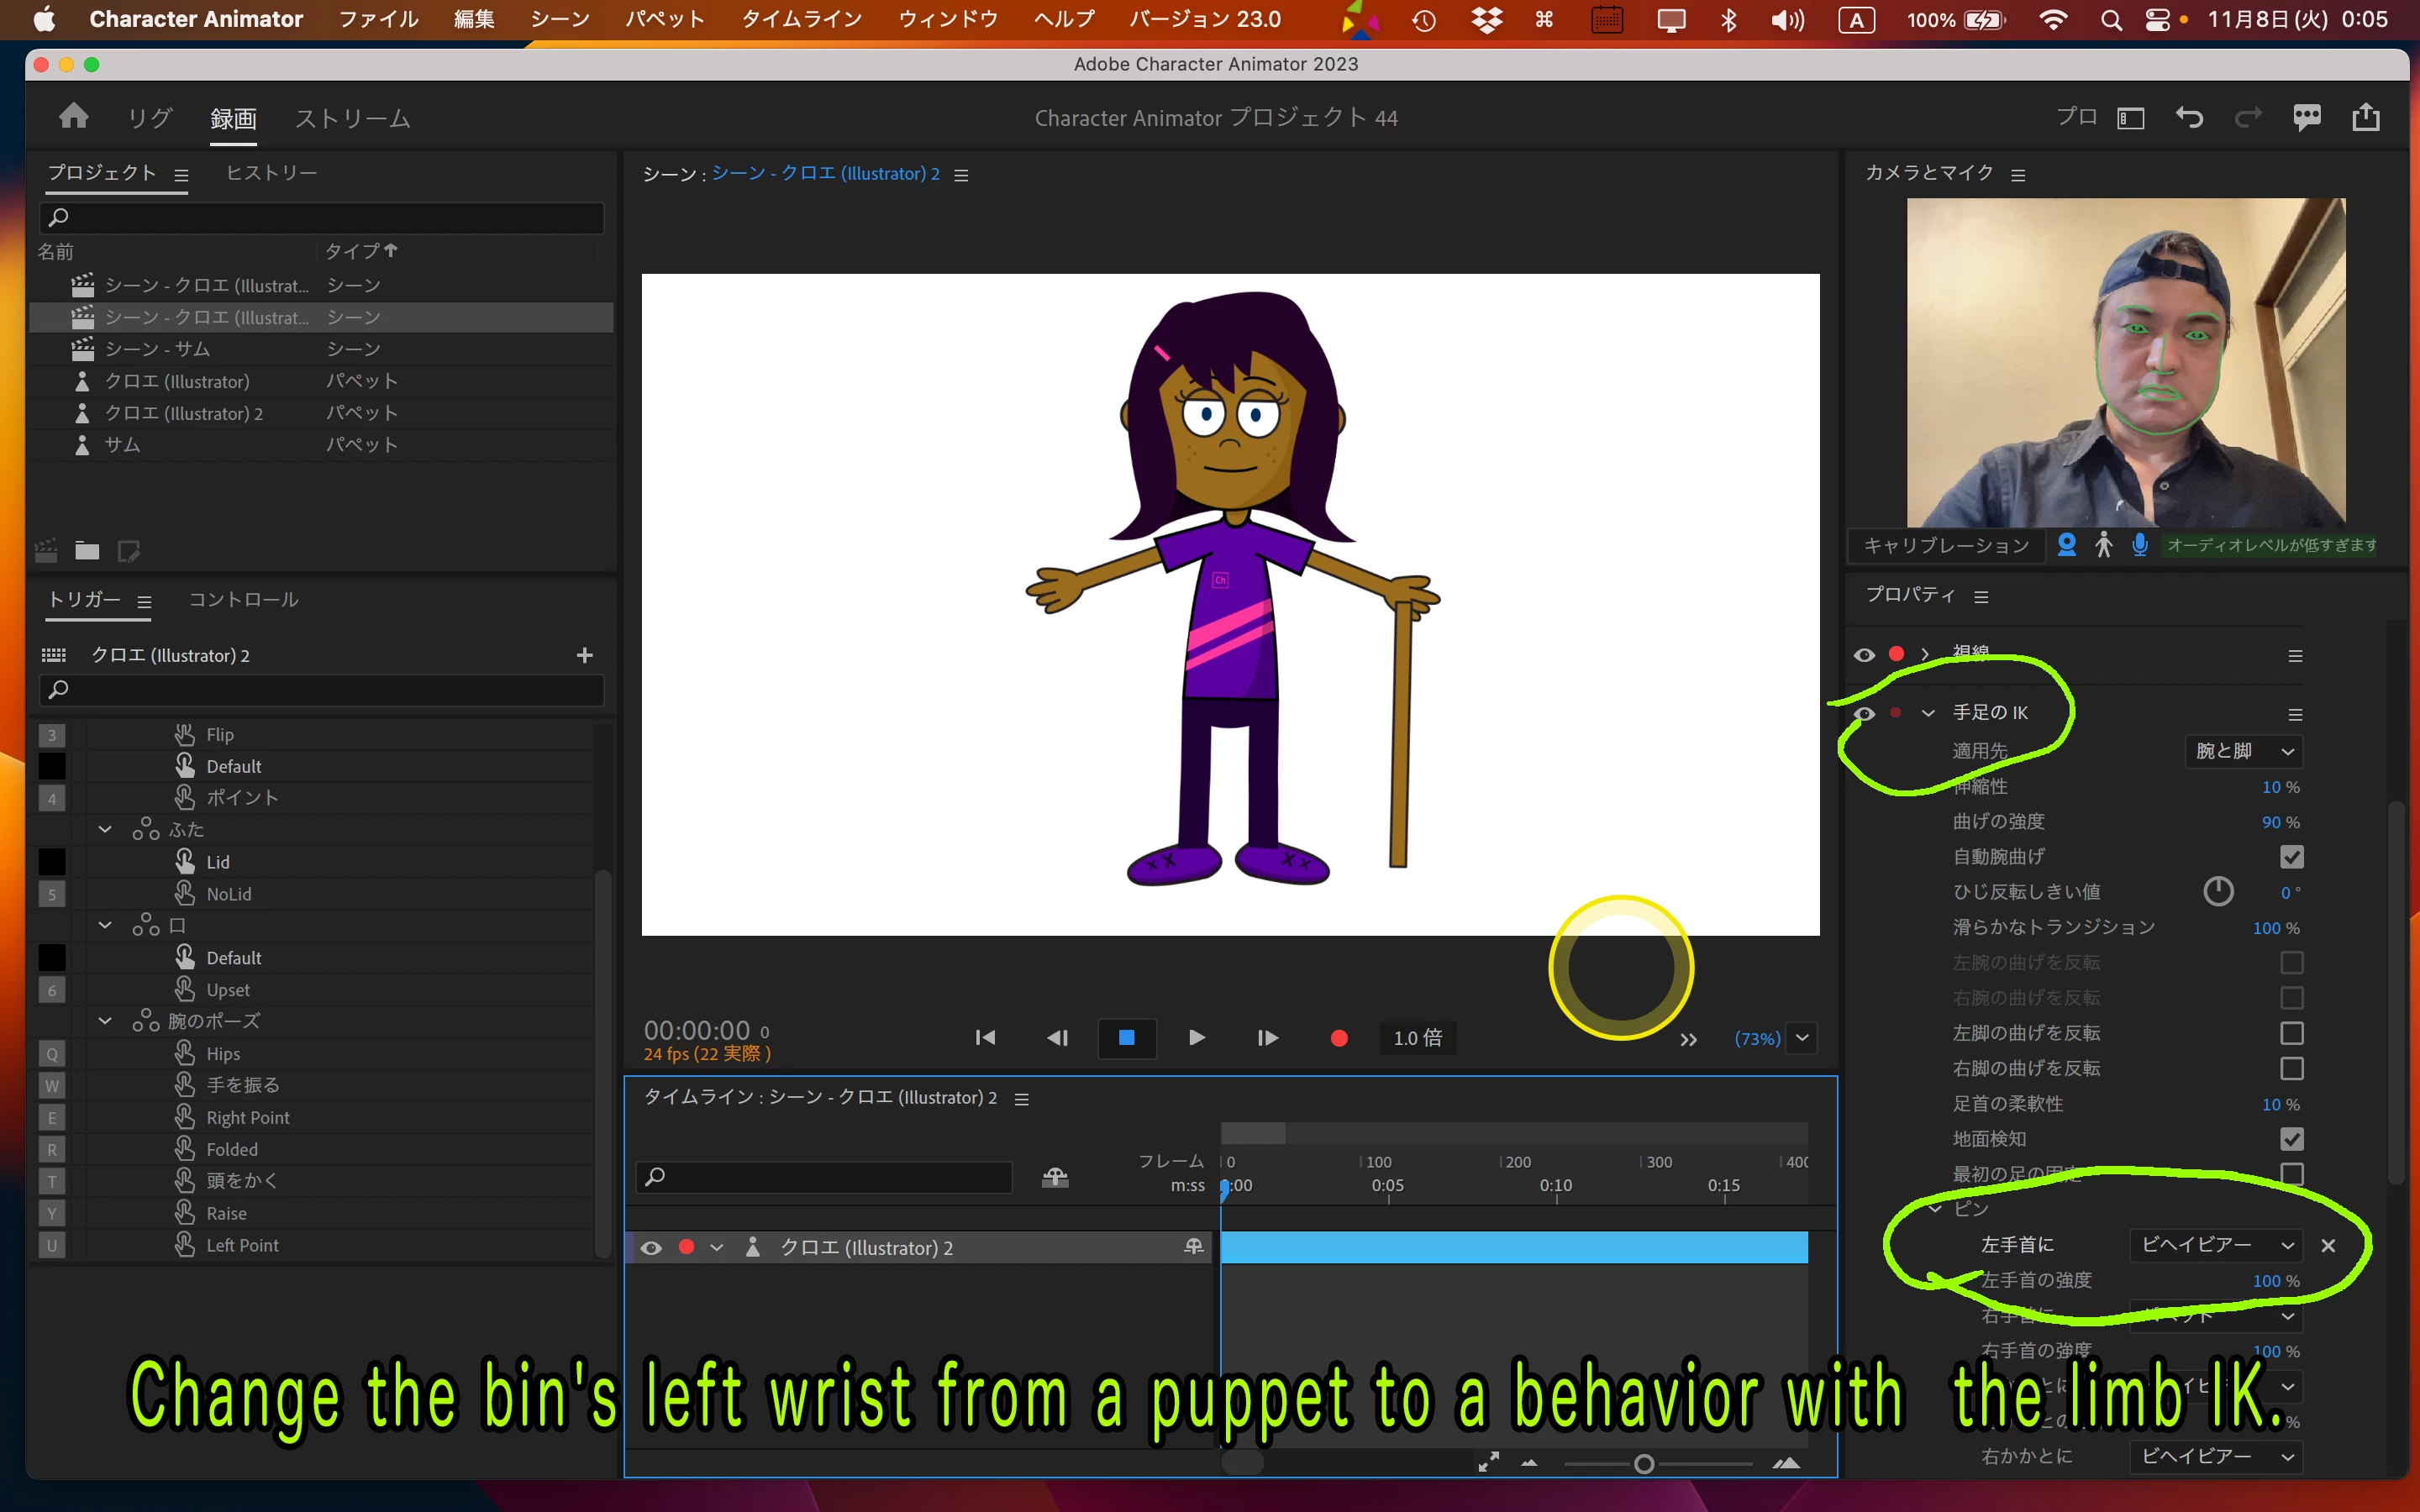Collapse the 腕のポーズ swap set group
Image resolution: width=2420 pixels, height=1512 pixels.
coord(105,1021)
